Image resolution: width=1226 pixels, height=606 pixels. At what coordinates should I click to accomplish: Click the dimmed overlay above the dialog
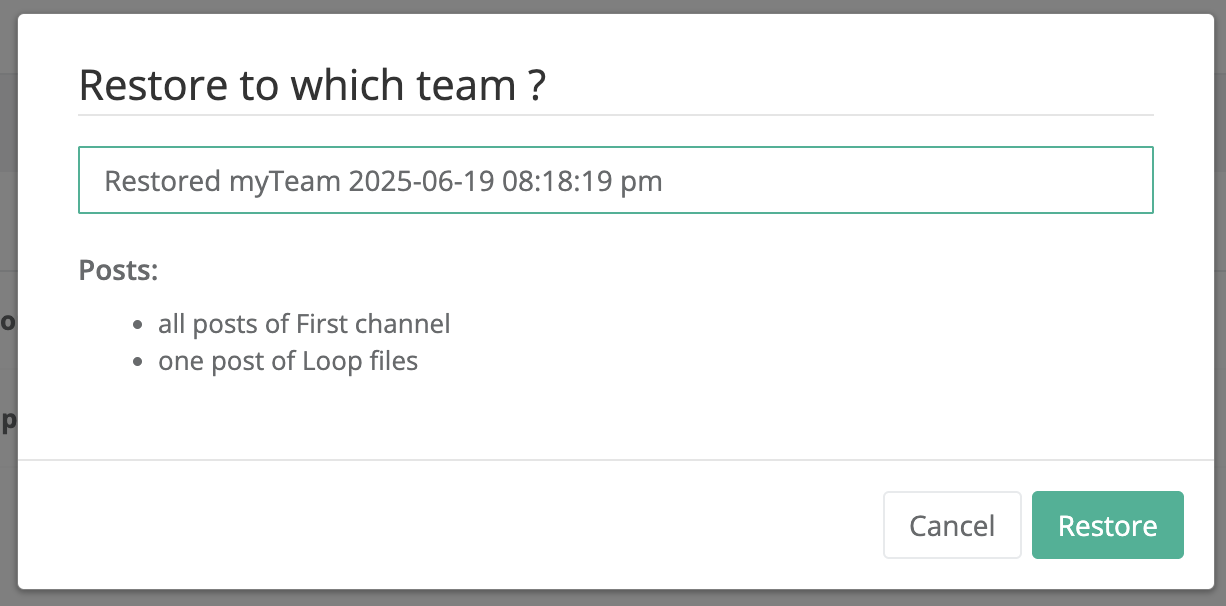(613, 7)
